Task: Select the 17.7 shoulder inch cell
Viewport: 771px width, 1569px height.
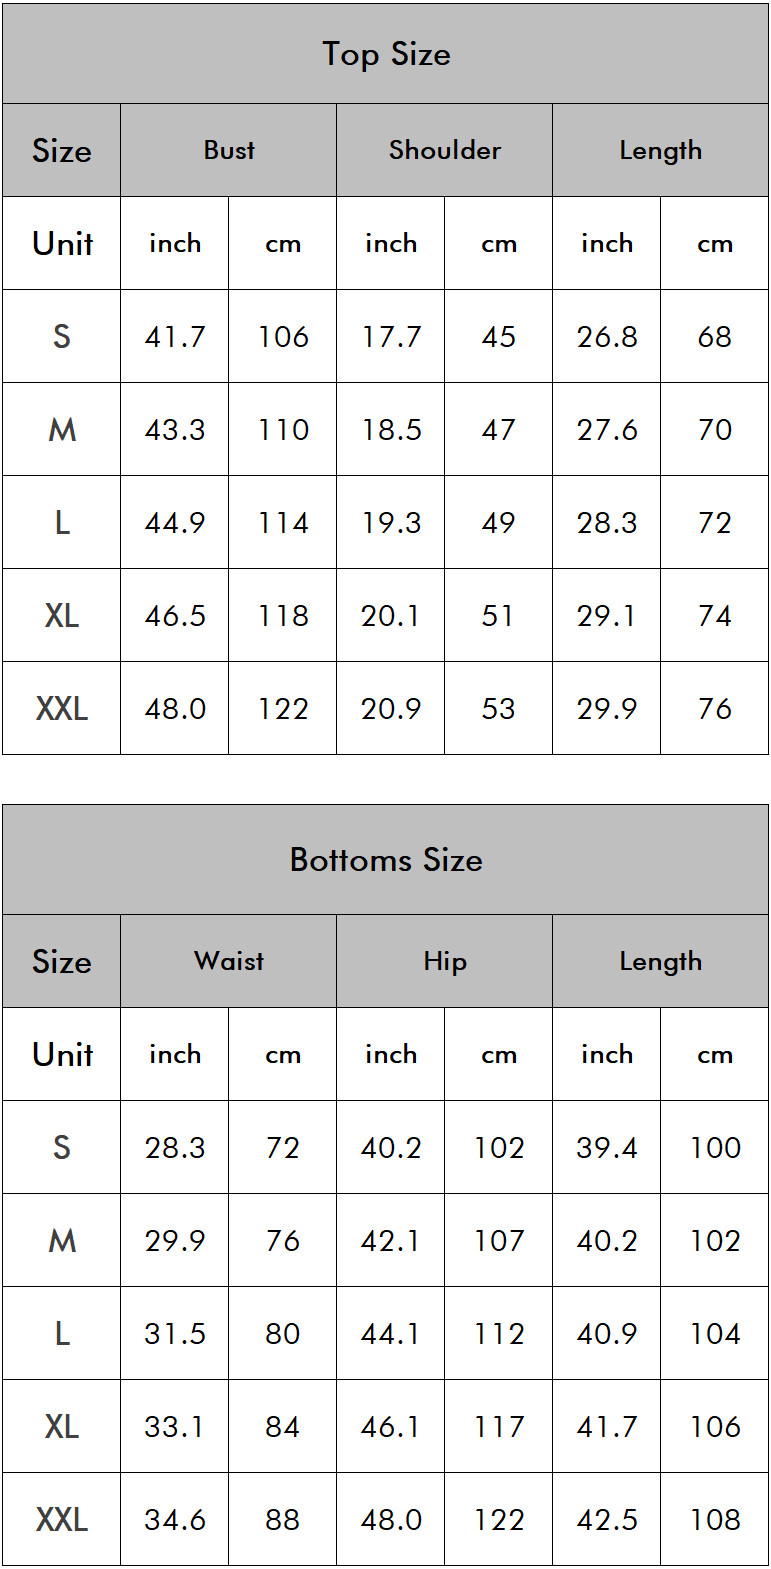Action: click(391, 337)
